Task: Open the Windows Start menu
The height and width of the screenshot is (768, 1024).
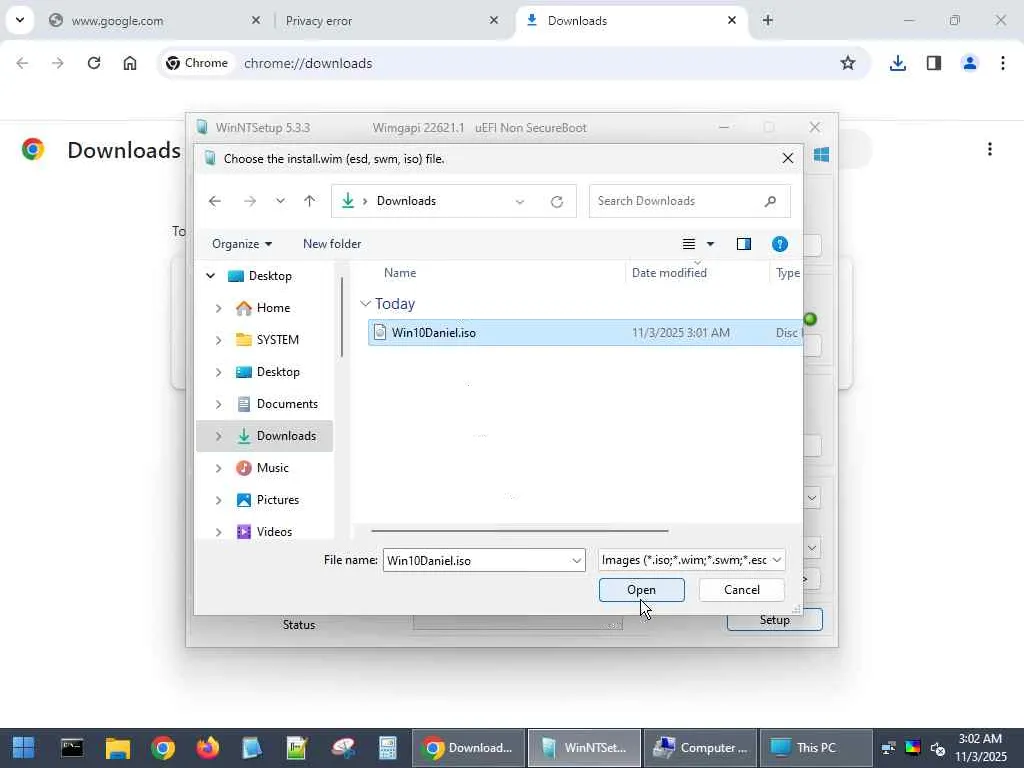Action: click(24, 748)
